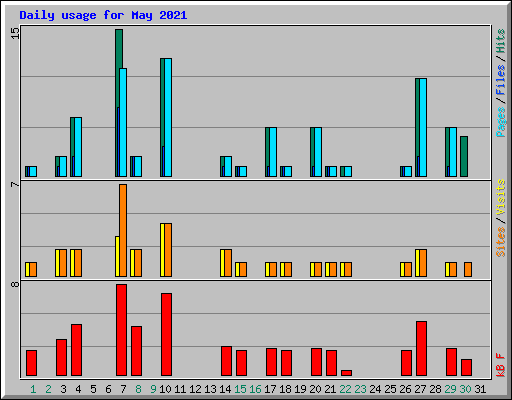Click the orange sites bar for day 10

168,250
